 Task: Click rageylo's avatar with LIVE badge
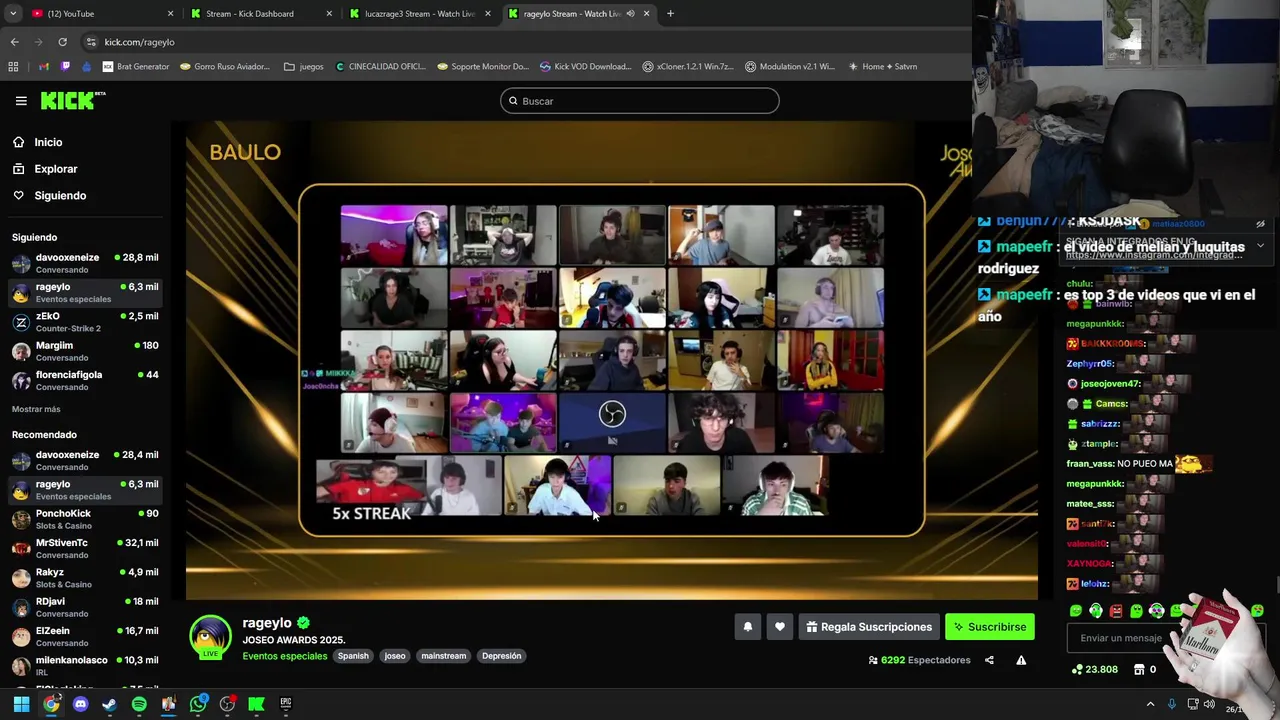210,637
